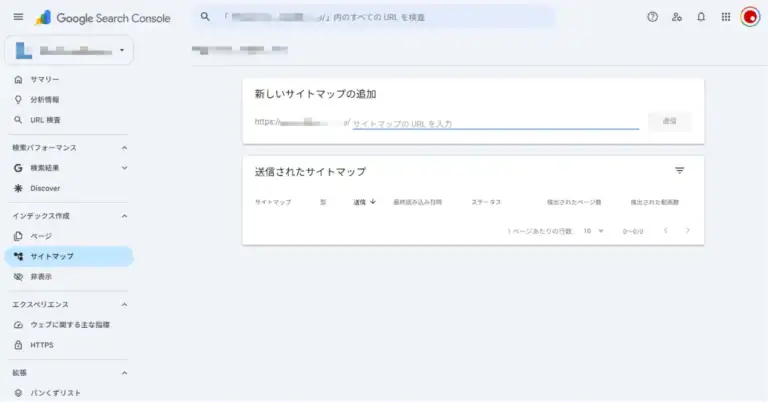Click the search magnifier icon in top bar
This screenshot has width=768, height=402.
pyautogui.click(x=205, y=17)
